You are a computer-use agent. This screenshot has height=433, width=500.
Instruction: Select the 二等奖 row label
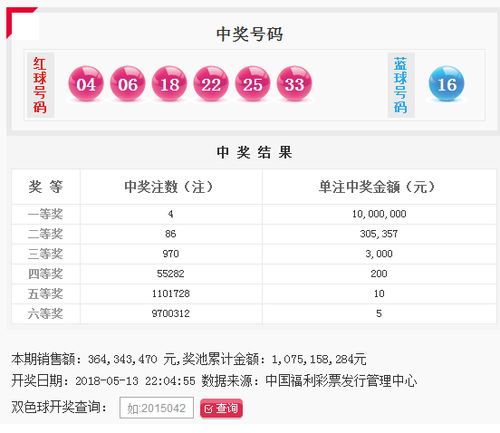(45, 234)
